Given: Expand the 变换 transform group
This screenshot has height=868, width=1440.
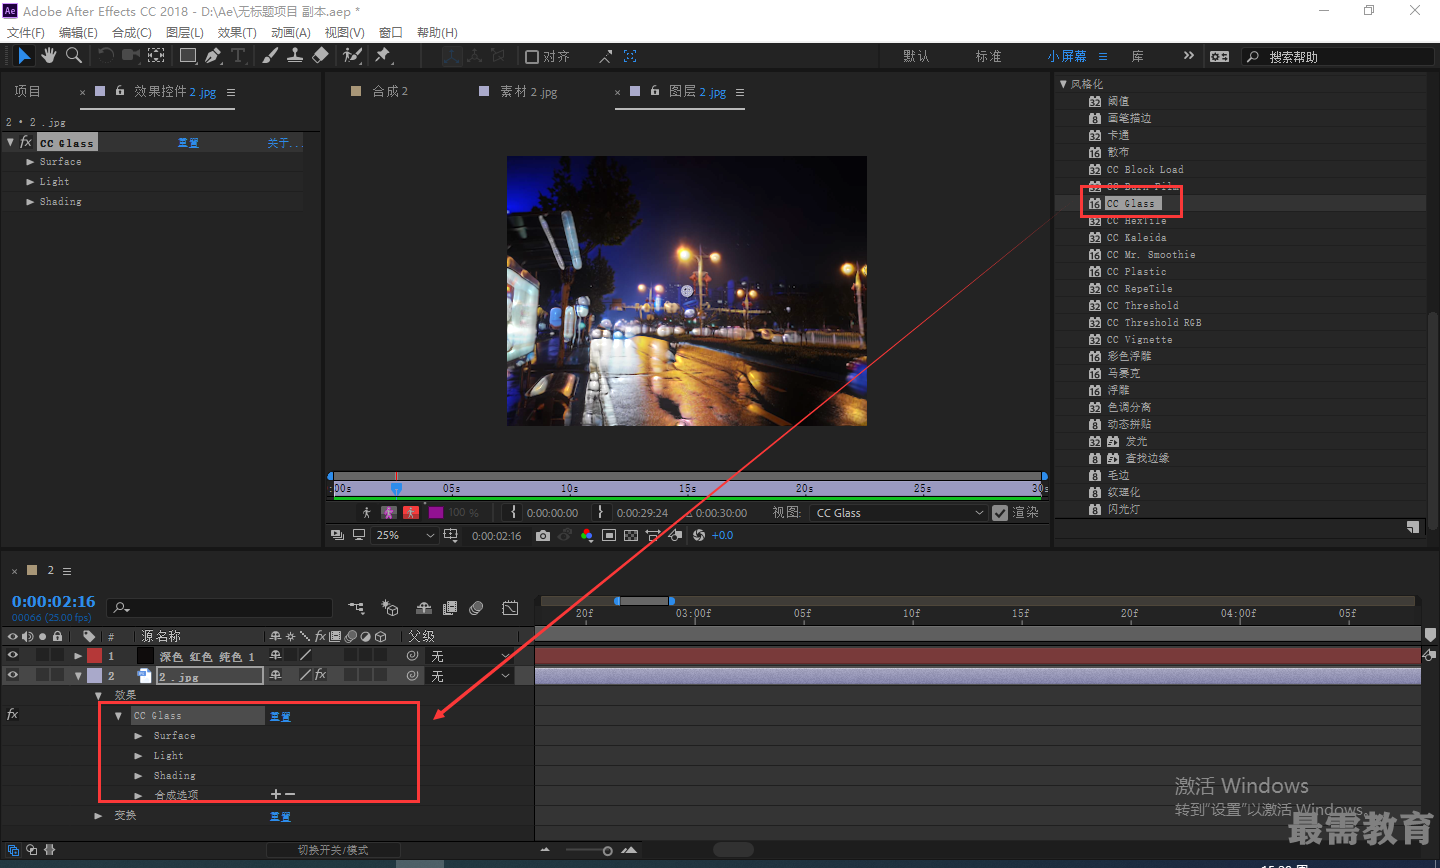Looking at the screenshot, I should [98, 816].
